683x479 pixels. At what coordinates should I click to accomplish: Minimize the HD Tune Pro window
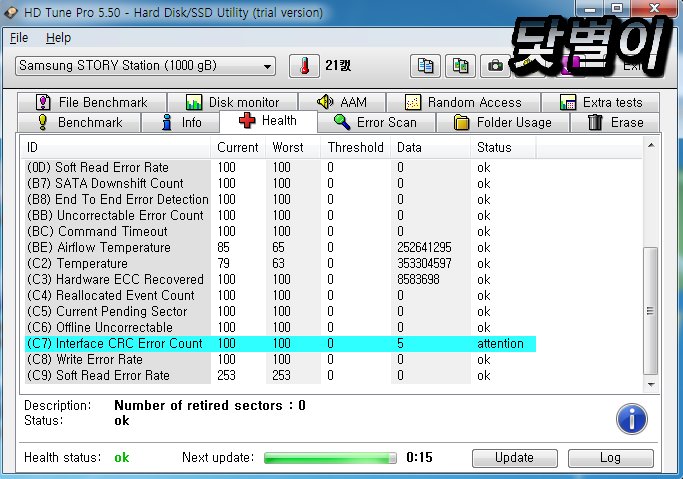[x=590, y=9]
